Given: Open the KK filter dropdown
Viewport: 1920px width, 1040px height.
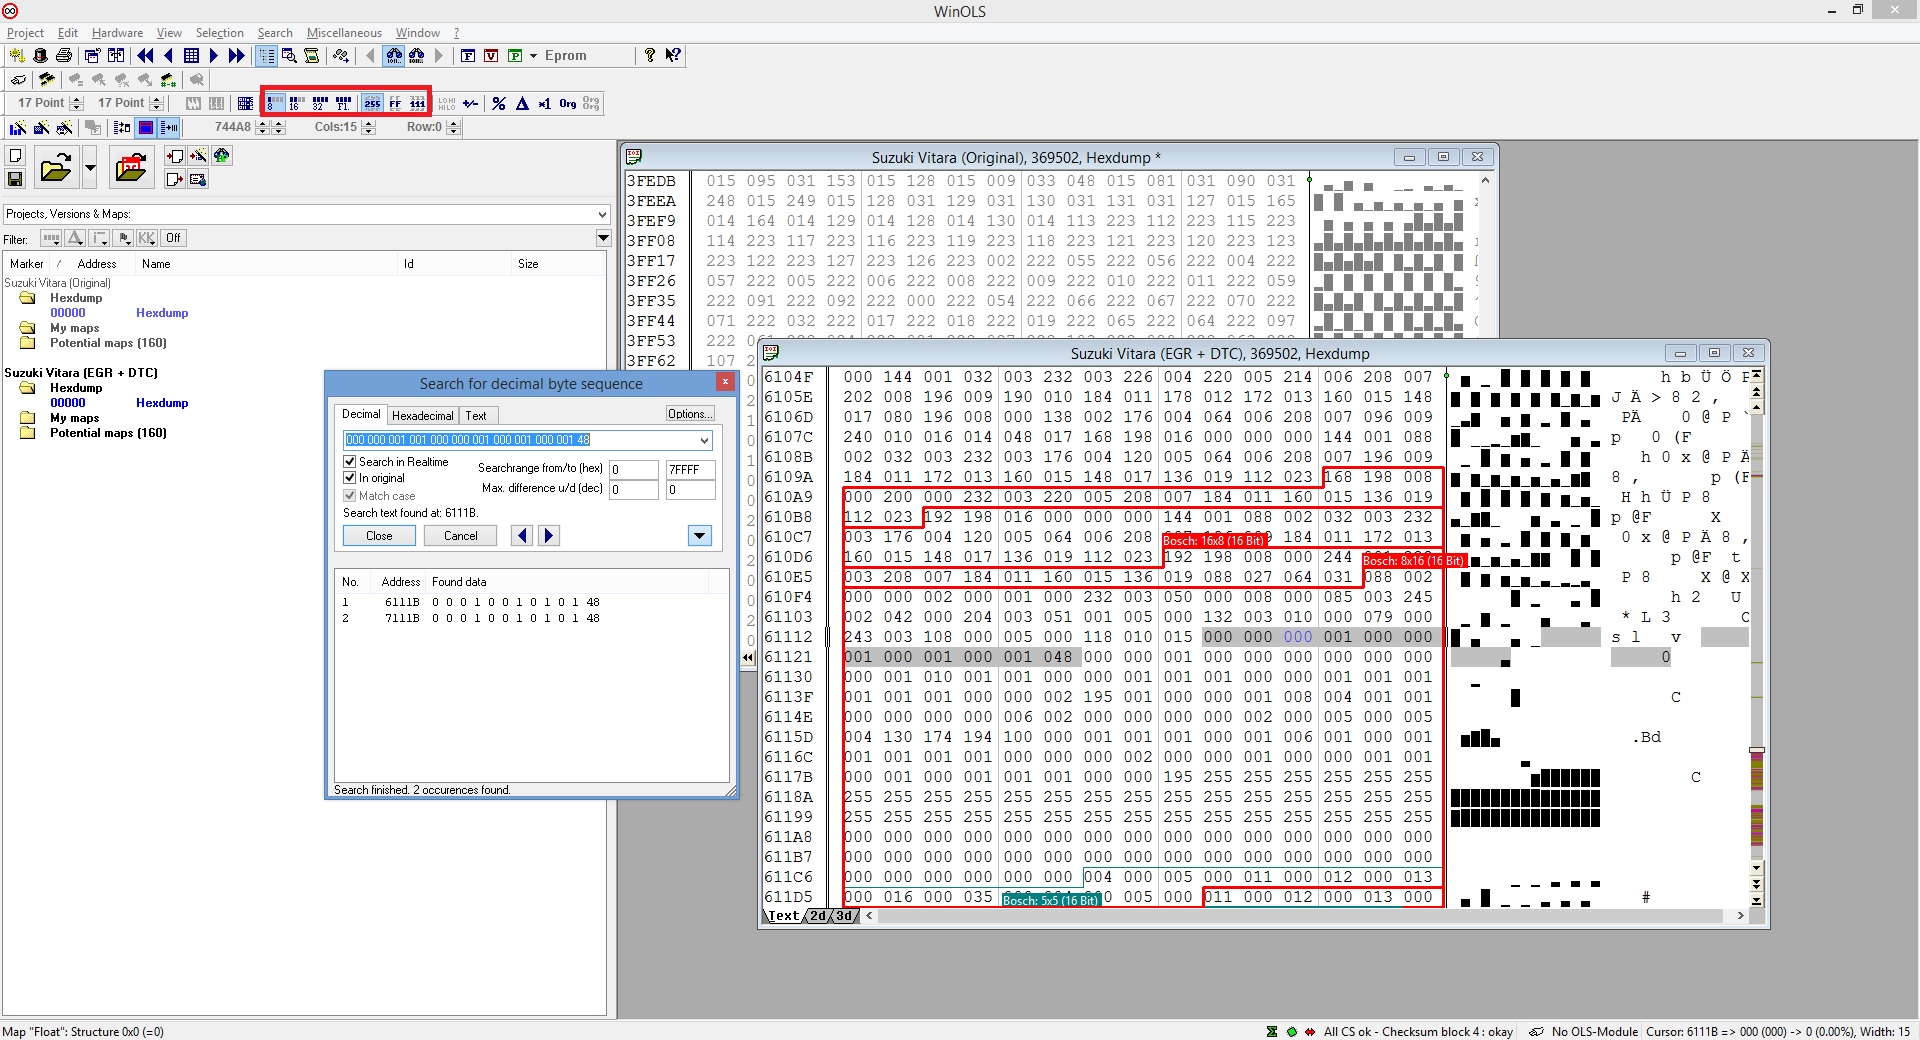Looking at the screenshot, I should [x=147, y=238].
